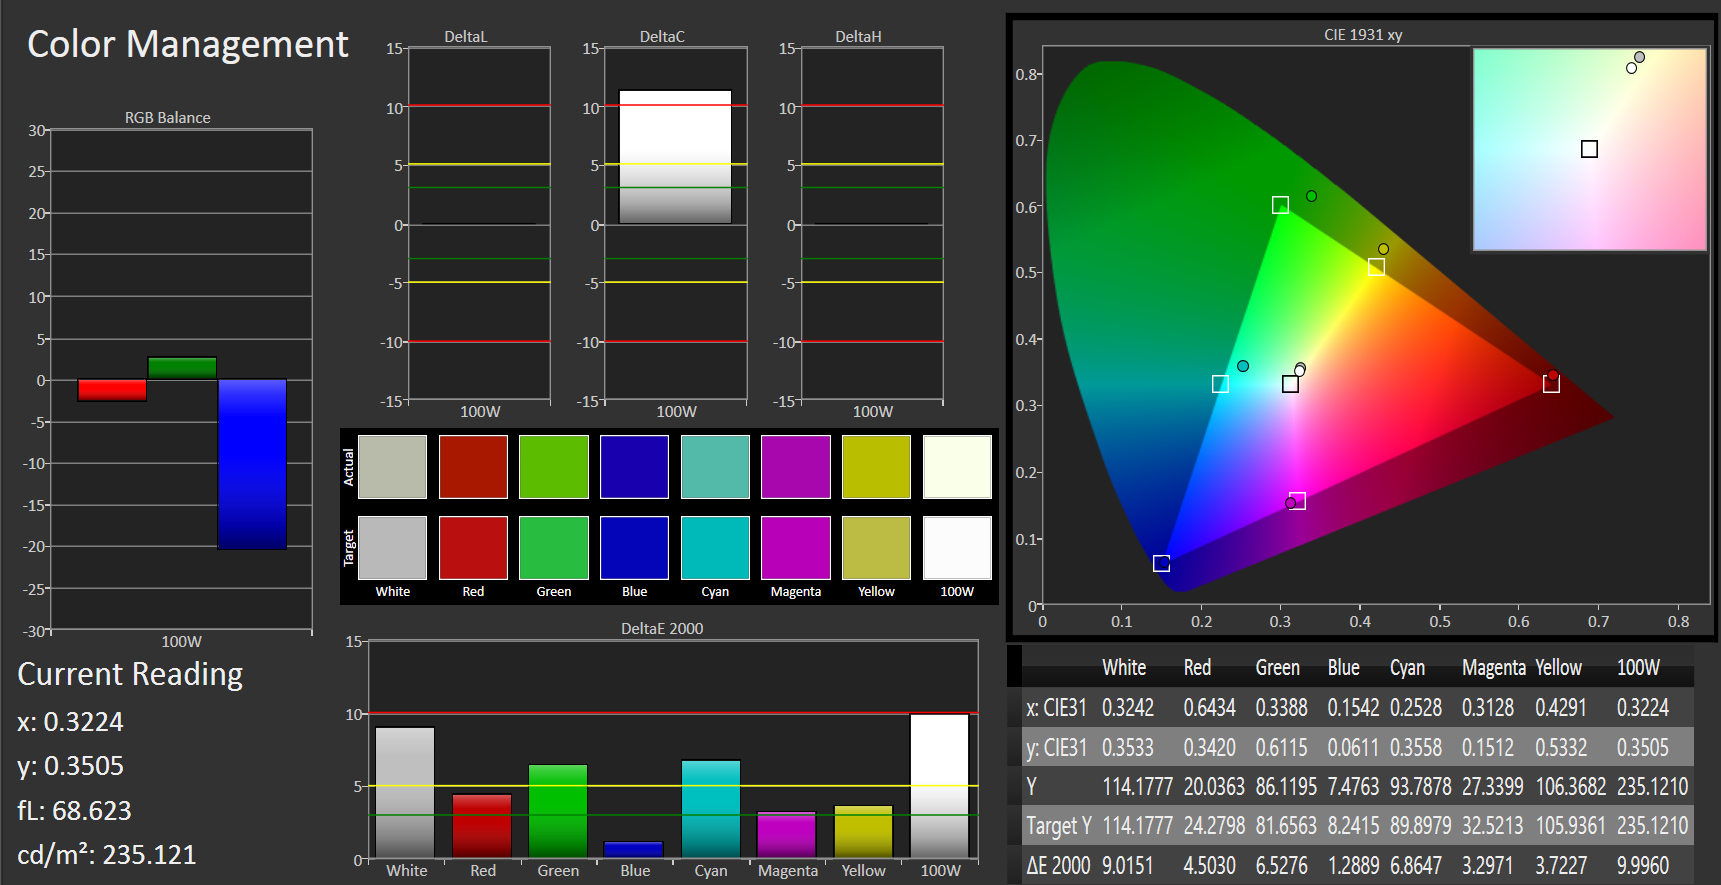Click the Blue Y value '7.4763'
Screen dimensions: 1721x885
[1353, 787]
